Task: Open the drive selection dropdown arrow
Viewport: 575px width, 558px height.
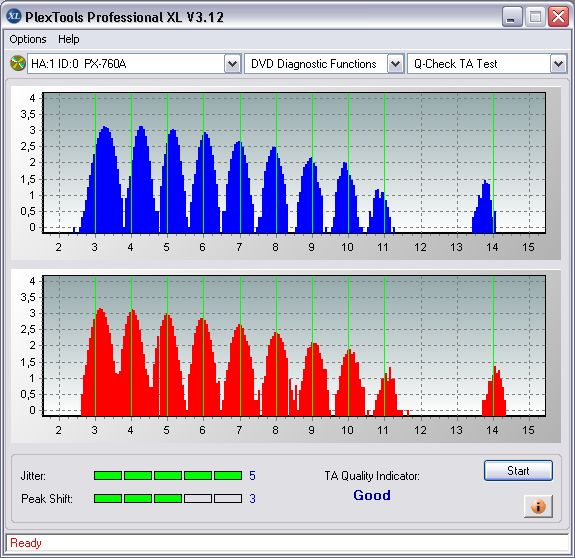Action: point(232,64)
